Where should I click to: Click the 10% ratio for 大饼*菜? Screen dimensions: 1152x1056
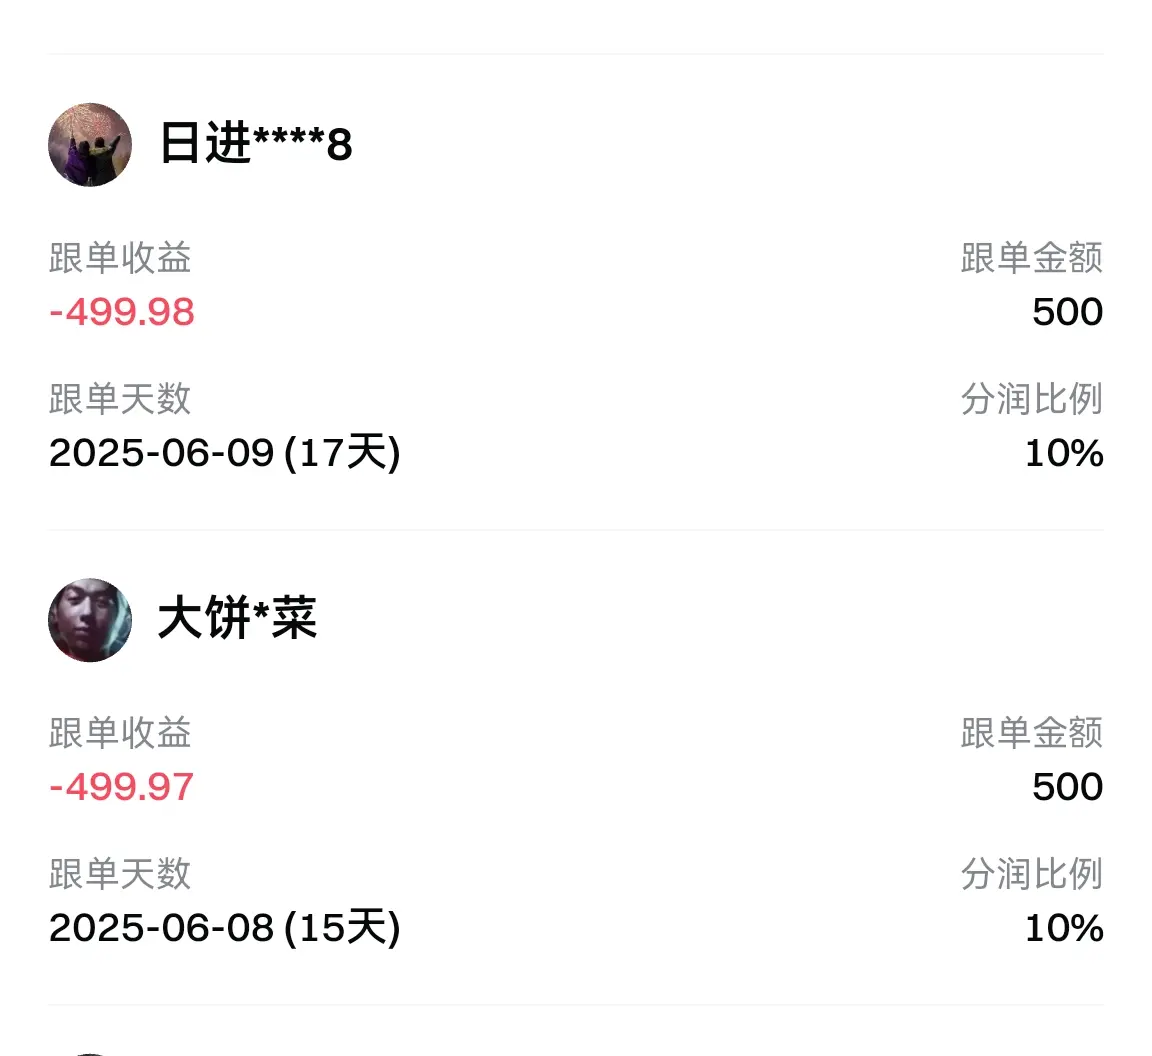coord(1065,927)
